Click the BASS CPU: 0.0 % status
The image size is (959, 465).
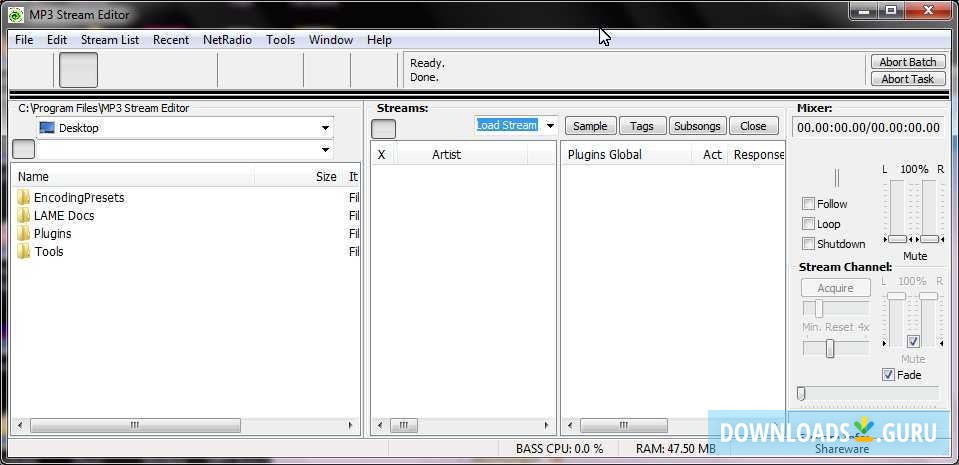(560, 448)
